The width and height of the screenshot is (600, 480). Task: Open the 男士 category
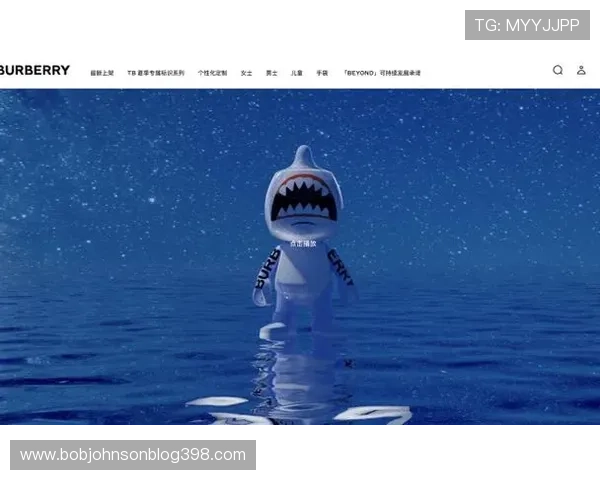[271, 73]
